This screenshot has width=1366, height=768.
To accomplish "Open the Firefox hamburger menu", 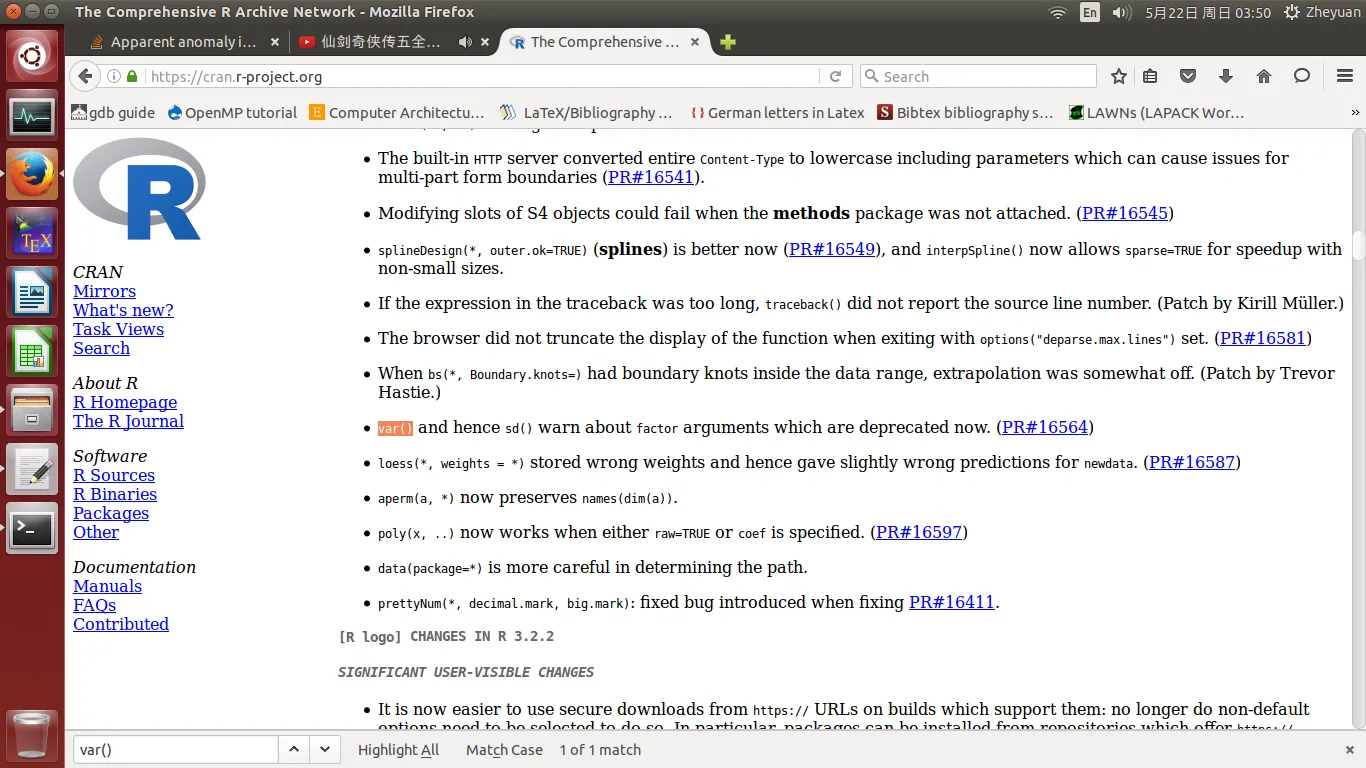I will coord(1343,76).
